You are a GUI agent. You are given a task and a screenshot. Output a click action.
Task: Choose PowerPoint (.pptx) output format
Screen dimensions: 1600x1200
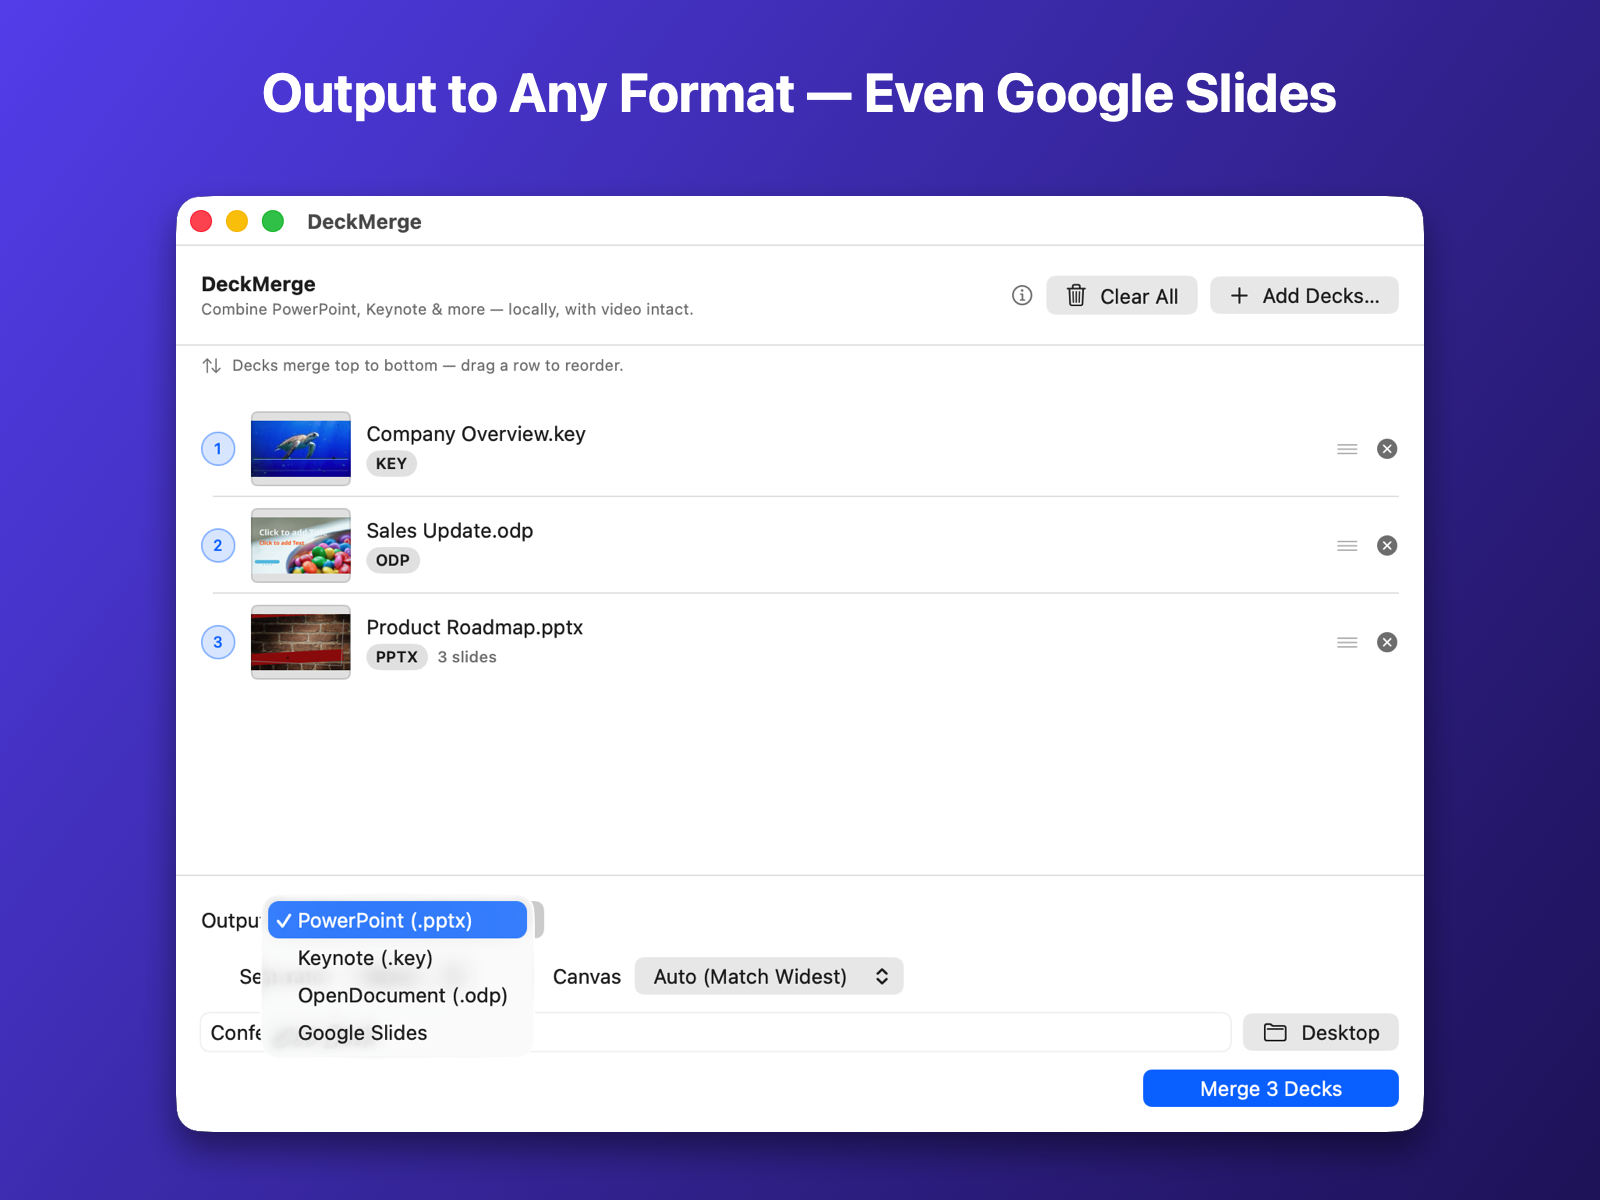click(397, 920)
